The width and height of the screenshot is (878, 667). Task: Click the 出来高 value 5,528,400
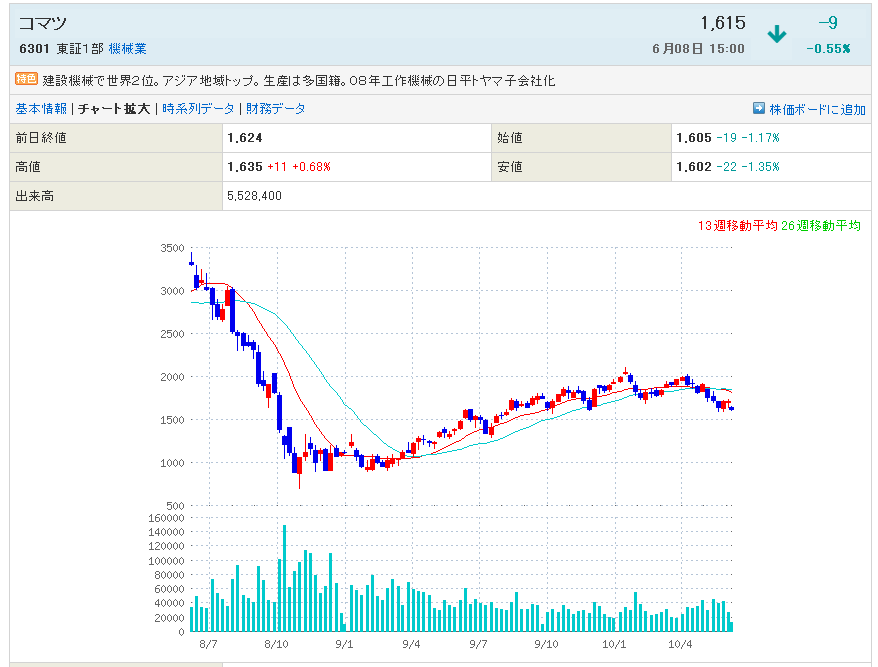[254, 196]
